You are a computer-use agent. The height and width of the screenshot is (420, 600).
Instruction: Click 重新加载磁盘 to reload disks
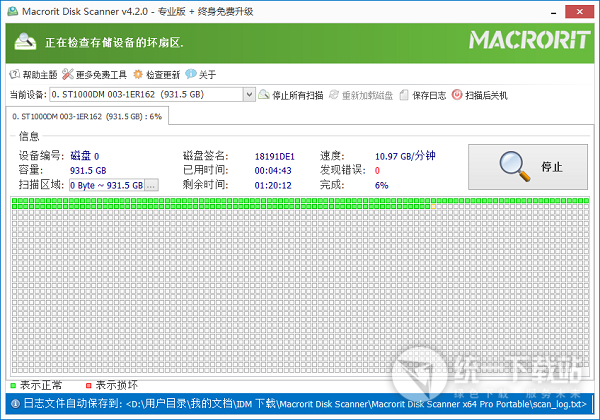pos(361,95)
